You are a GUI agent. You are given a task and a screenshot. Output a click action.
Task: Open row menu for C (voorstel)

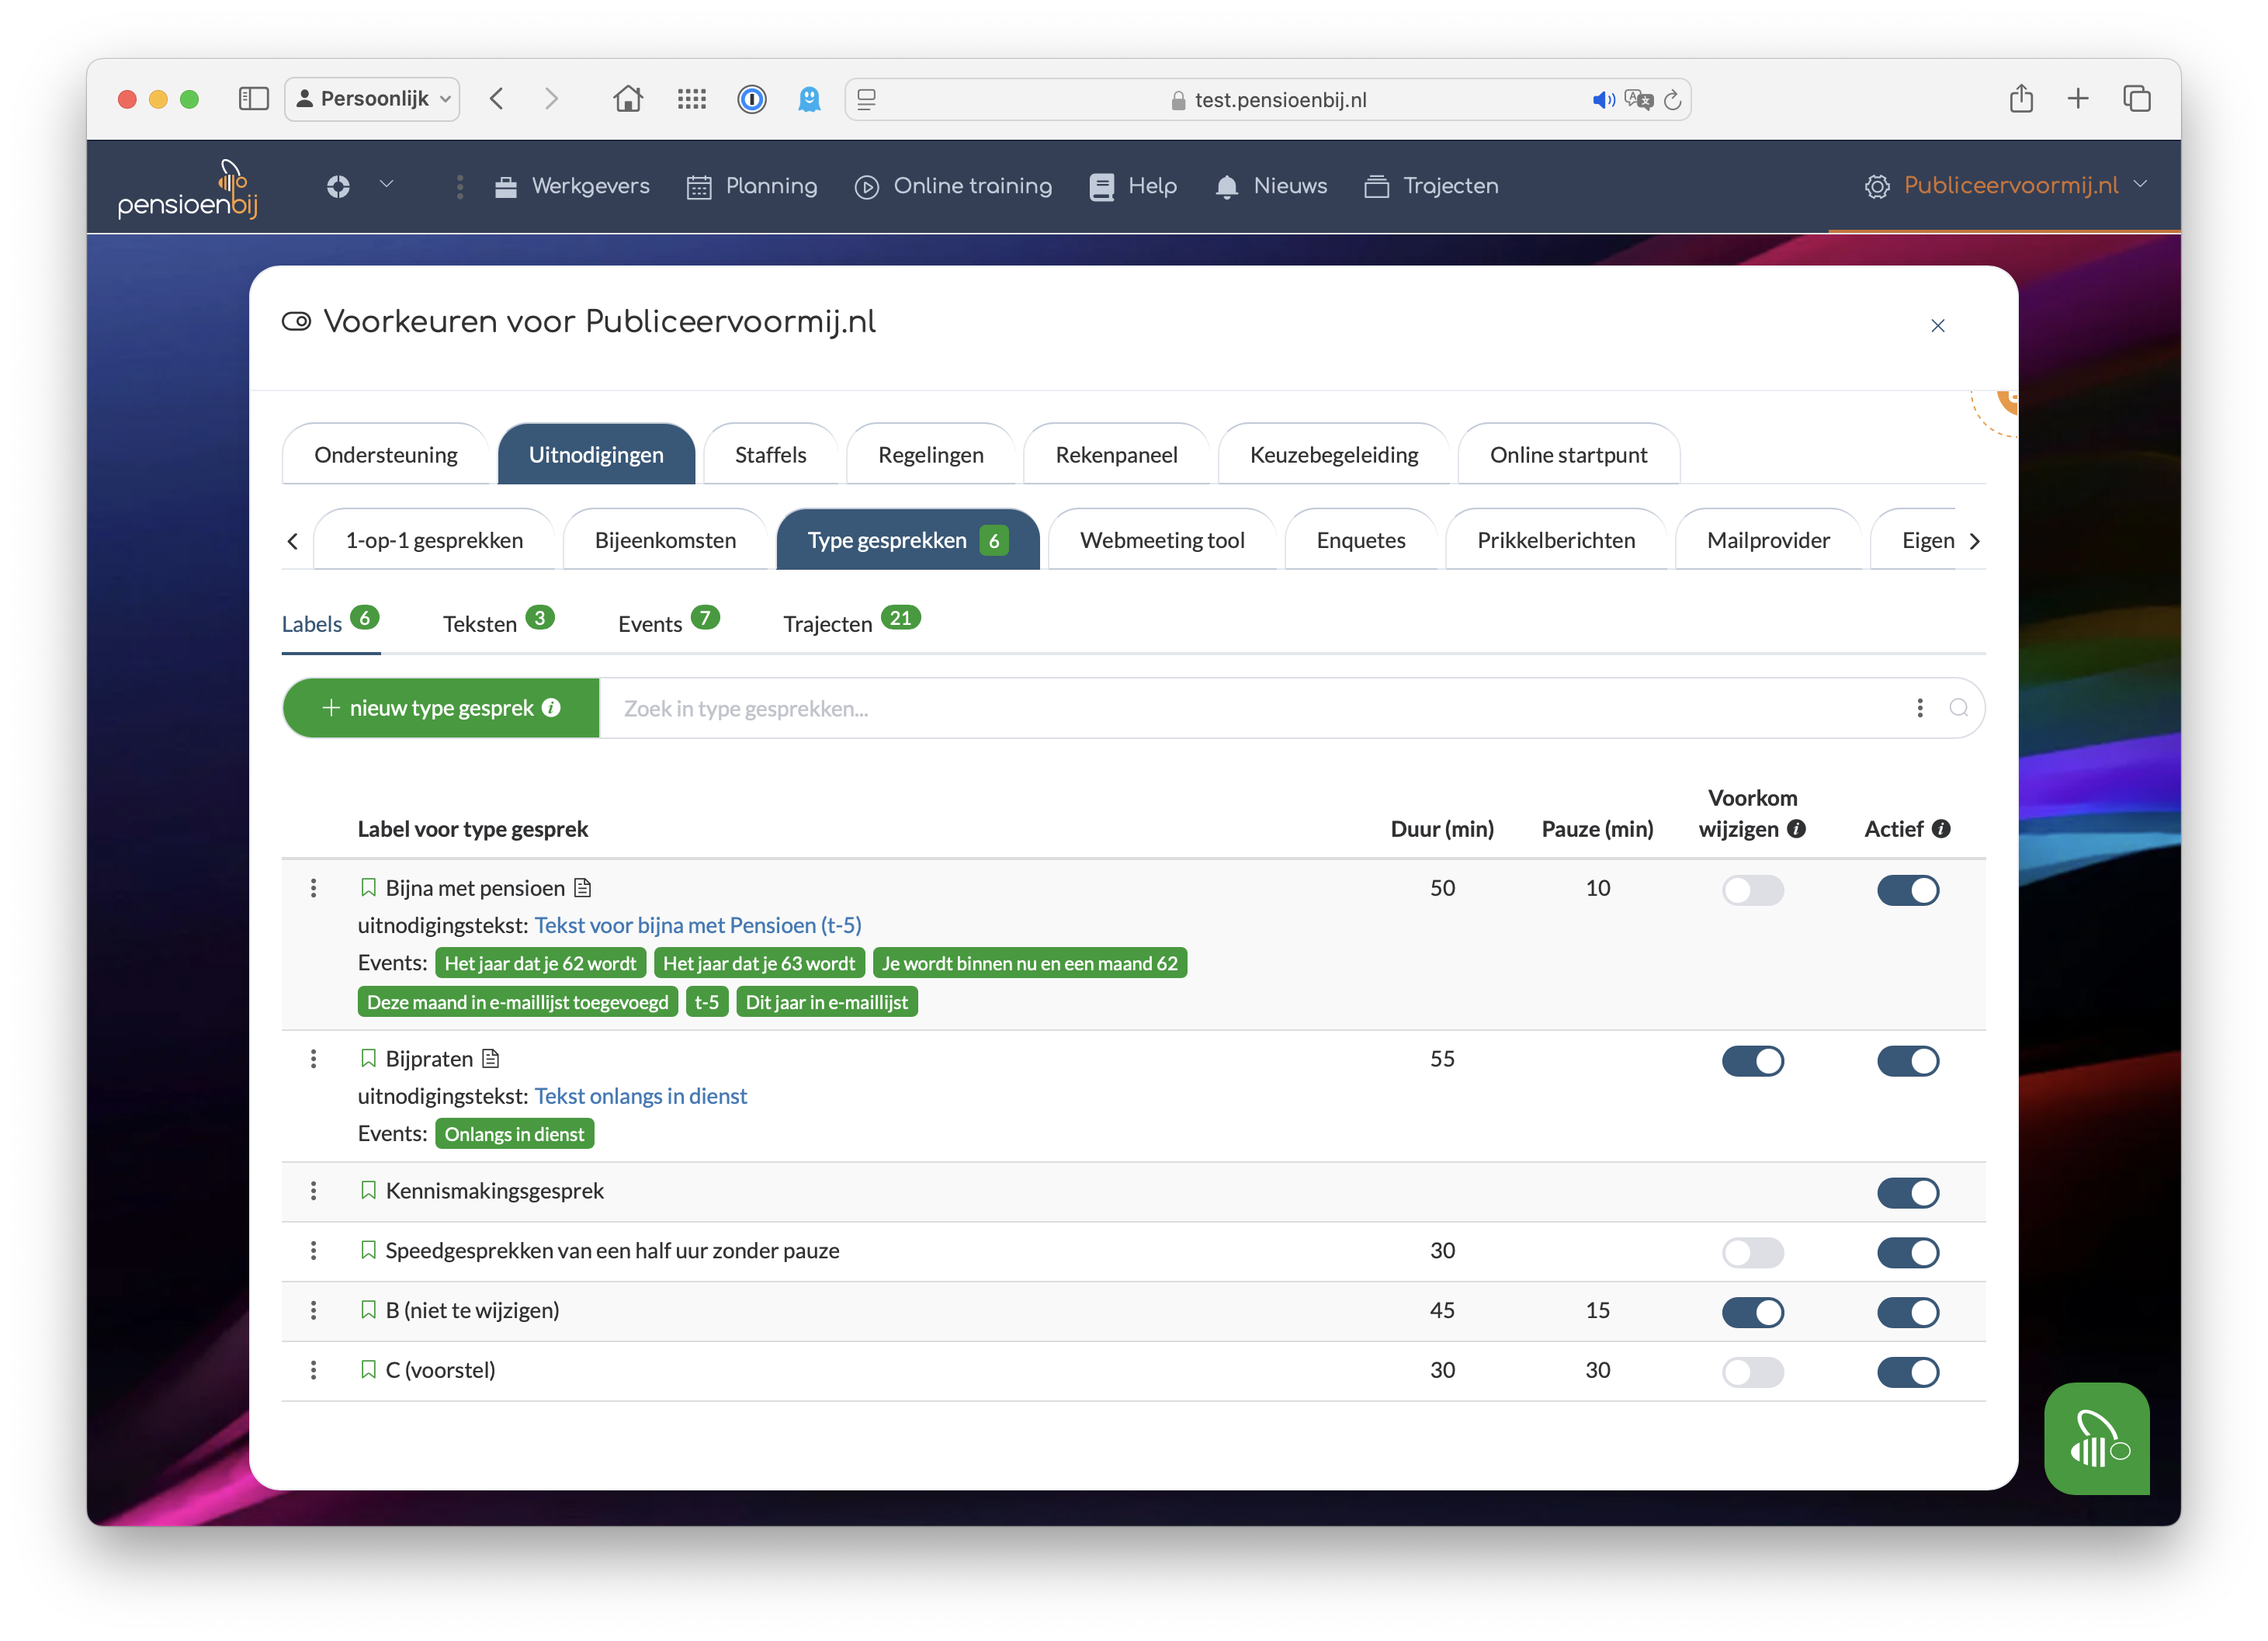(313, 1370)
